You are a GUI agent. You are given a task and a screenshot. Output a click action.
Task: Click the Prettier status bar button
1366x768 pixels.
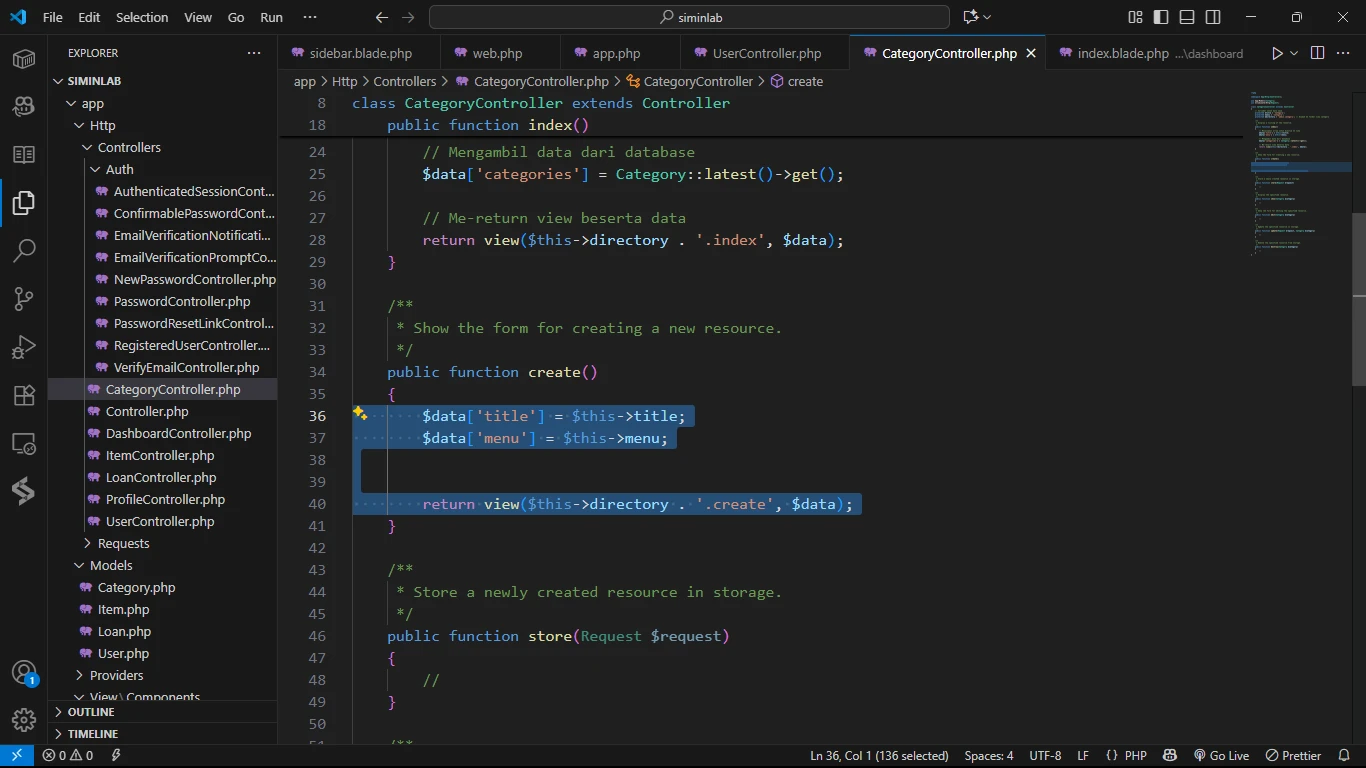[1294, 755]
